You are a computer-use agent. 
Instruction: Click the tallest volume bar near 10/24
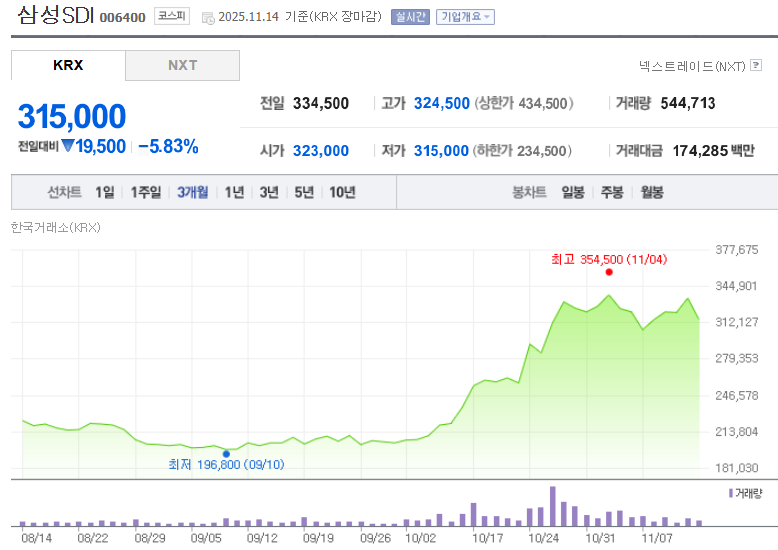553,506
